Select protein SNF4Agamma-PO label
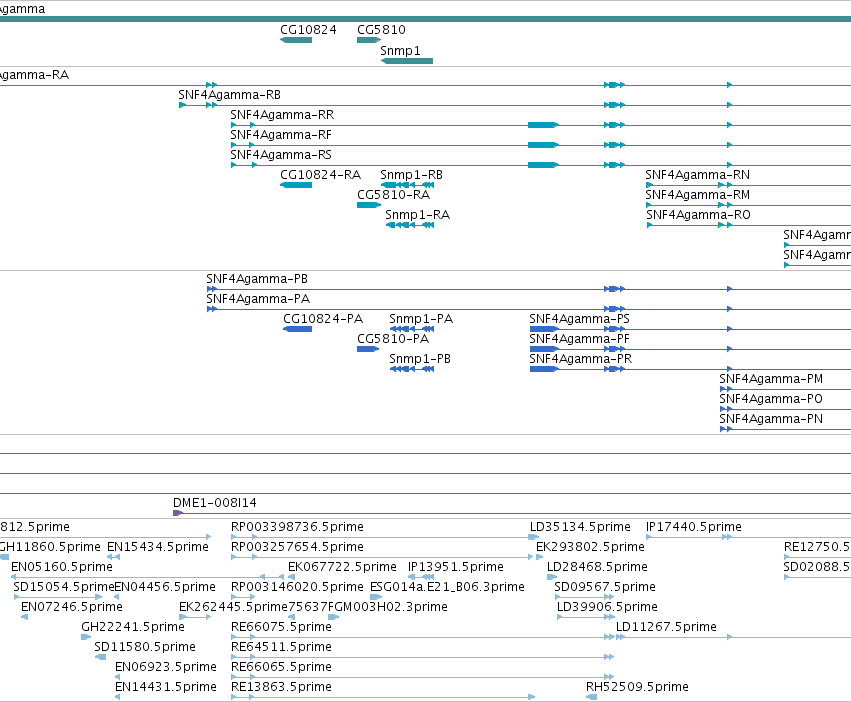851x702 pixels. [x=771, y=399]
